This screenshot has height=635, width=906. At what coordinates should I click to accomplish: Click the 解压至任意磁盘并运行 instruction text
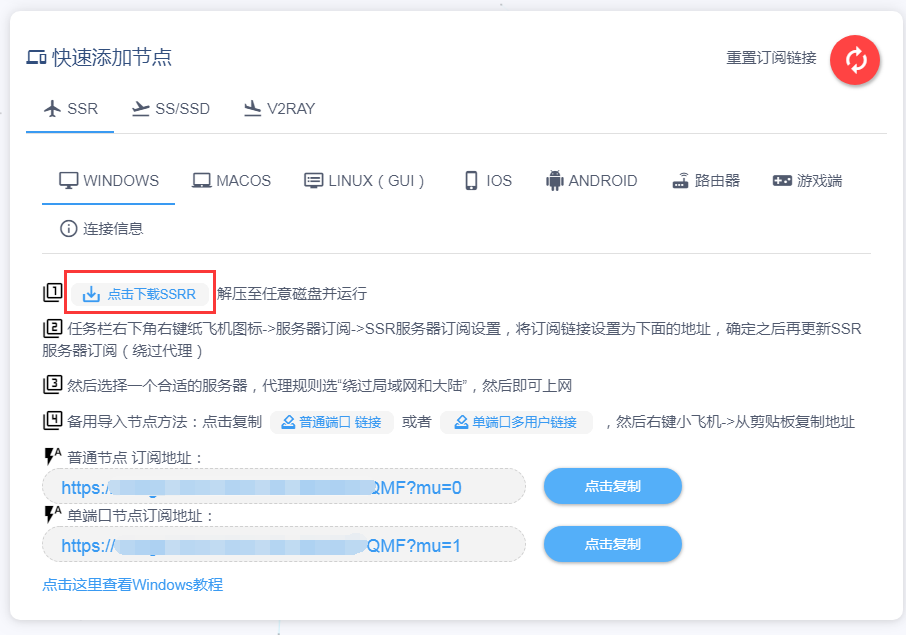tap(292, 294)
